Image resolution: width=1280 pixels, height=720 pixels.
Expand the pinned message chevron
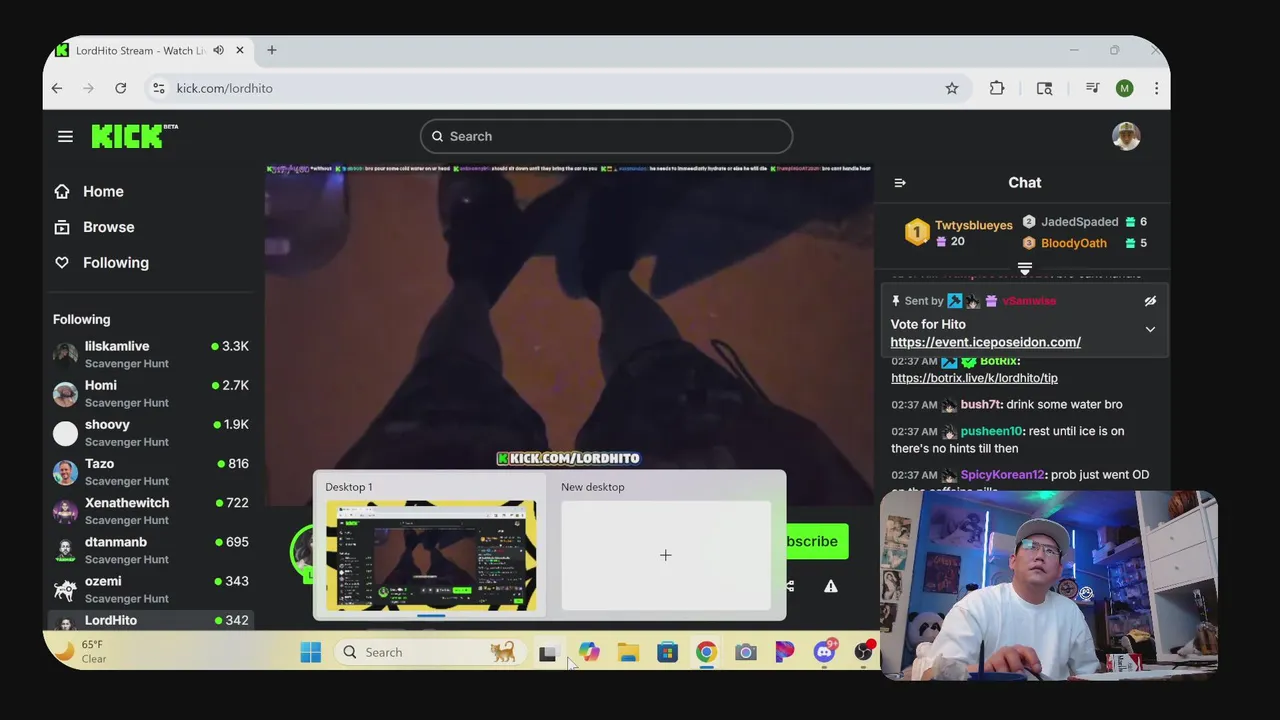pos(1150,329)
